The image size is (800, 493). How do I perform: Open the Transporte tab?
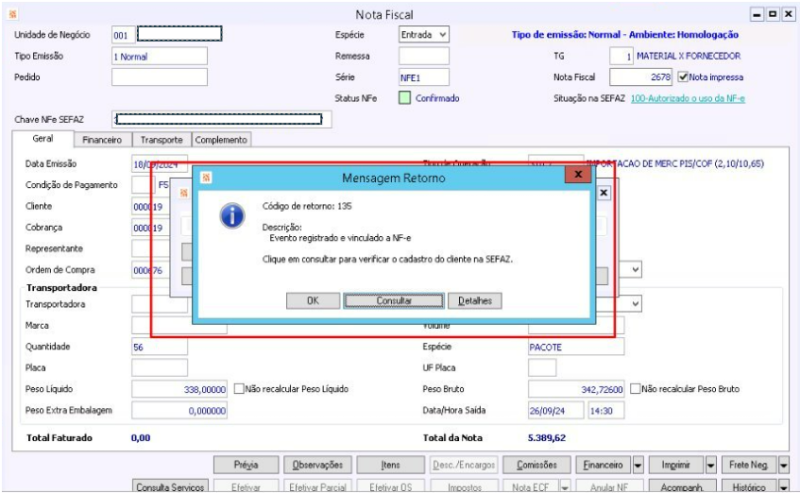(162, 140)
